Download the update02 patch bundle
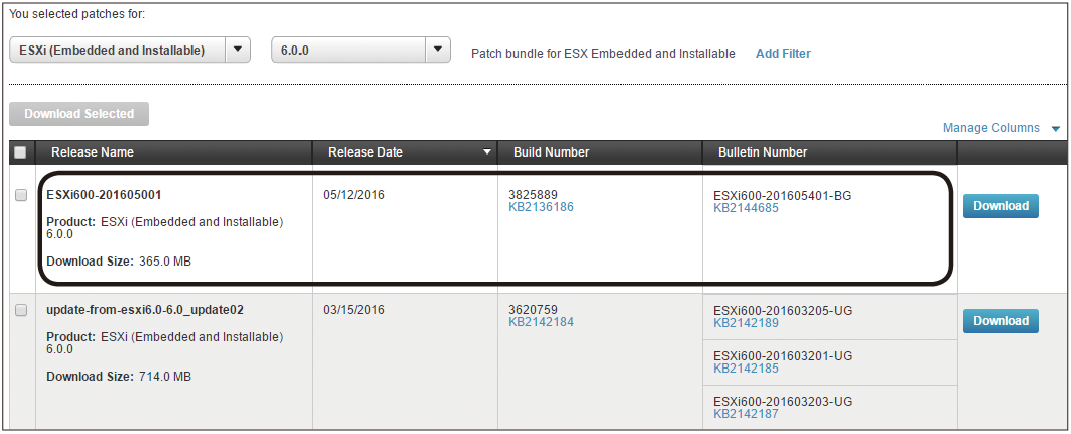The width and height of the screenshot is (1071, 434). click(x=1000, y=321)
